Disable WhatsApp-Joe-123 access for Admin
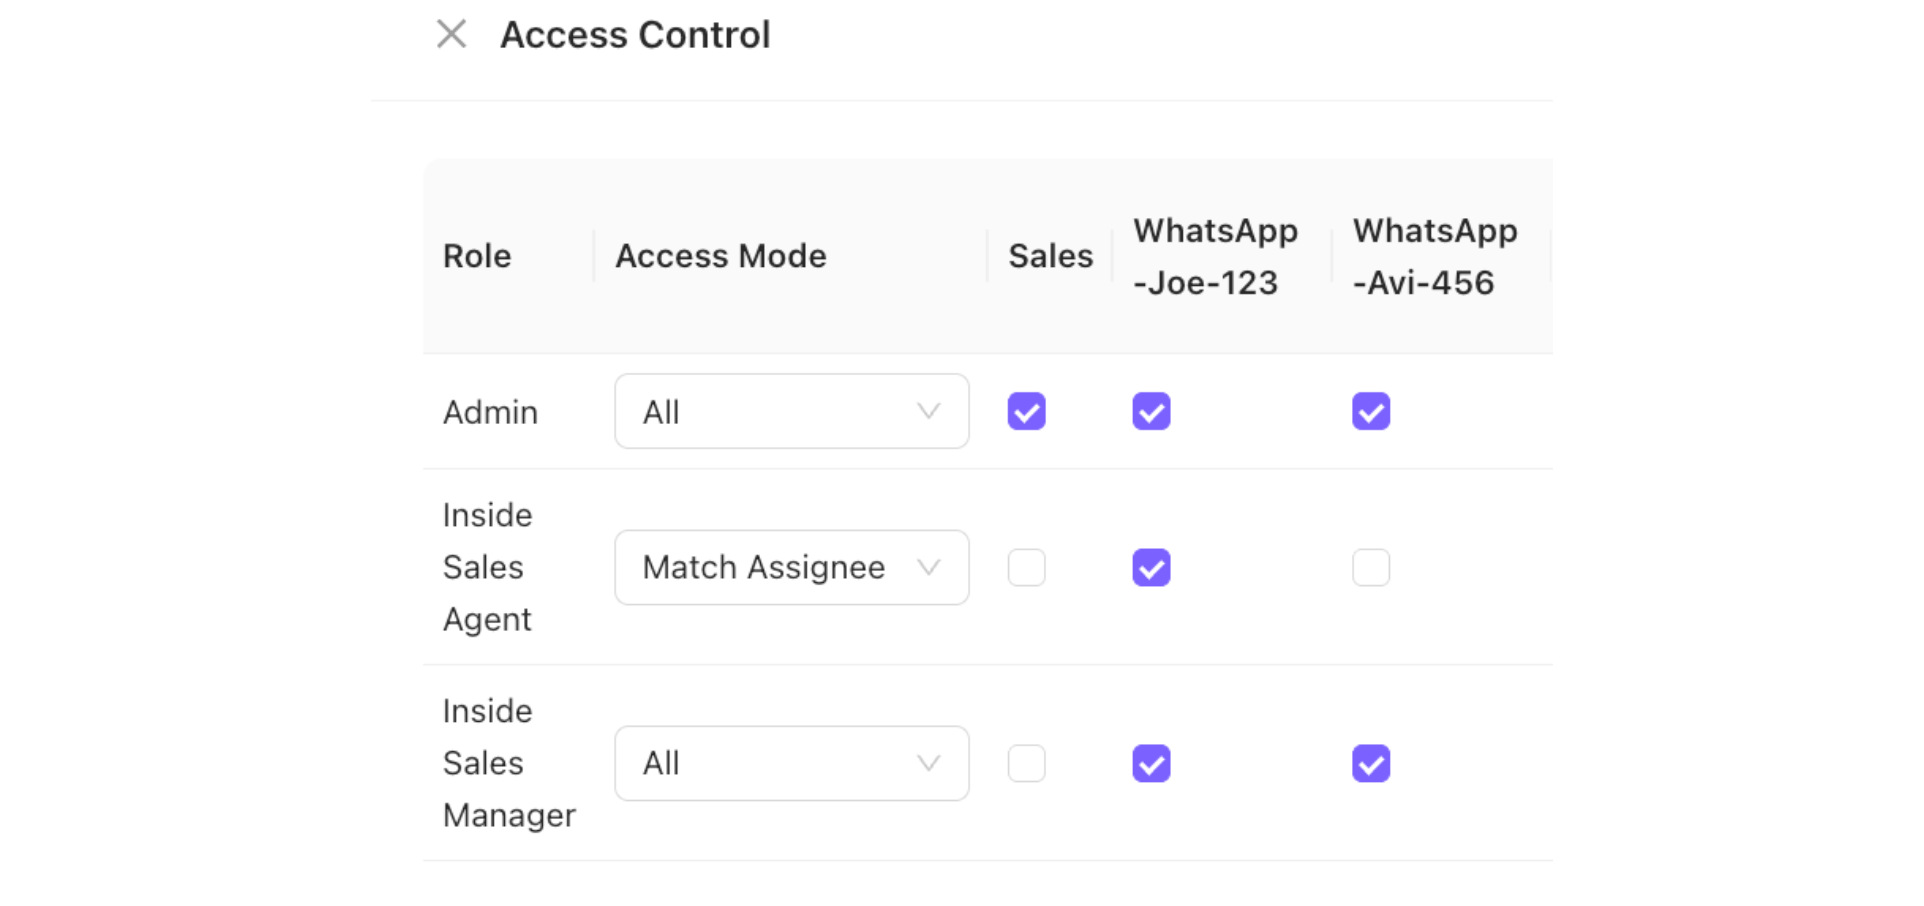This screenshot has height=906, width=1924. 1151,411
